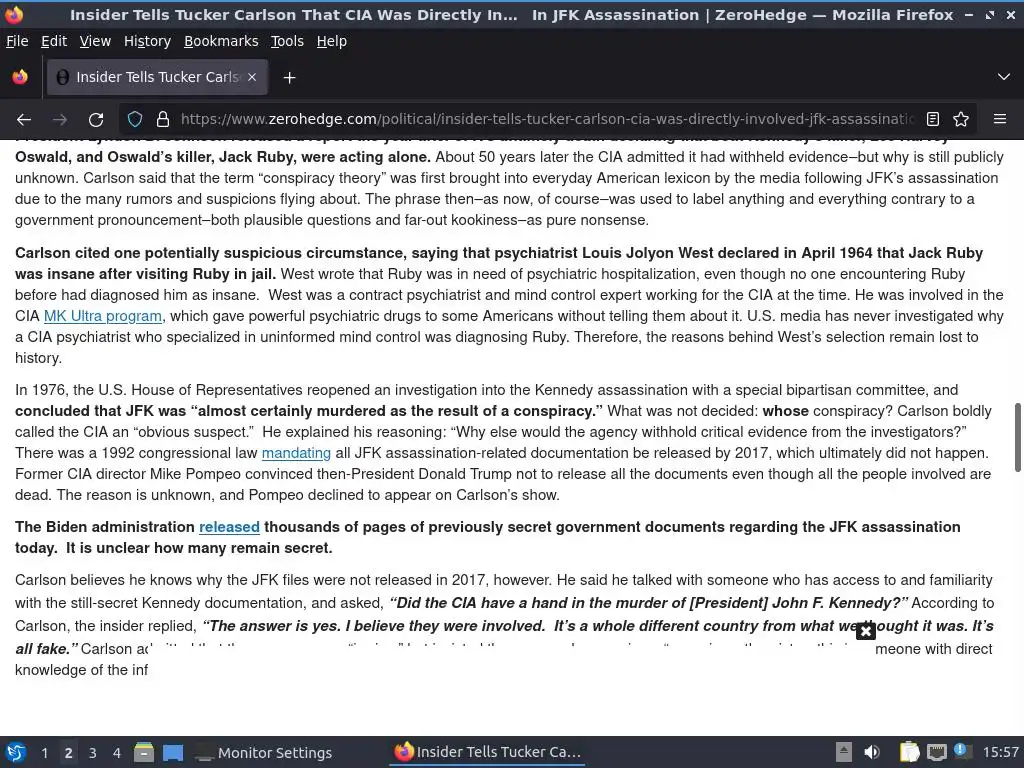Dismiss the overlay using the black X button
This screenshot has height=768, width=1024.
[x=865, y=631]
